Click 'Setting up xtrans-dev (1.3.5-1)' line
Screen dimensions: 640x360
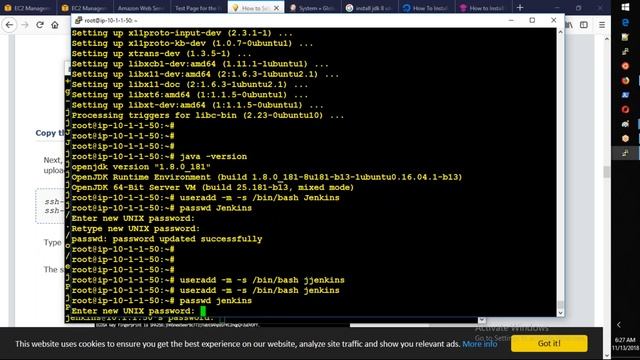(x=161, y=54)
